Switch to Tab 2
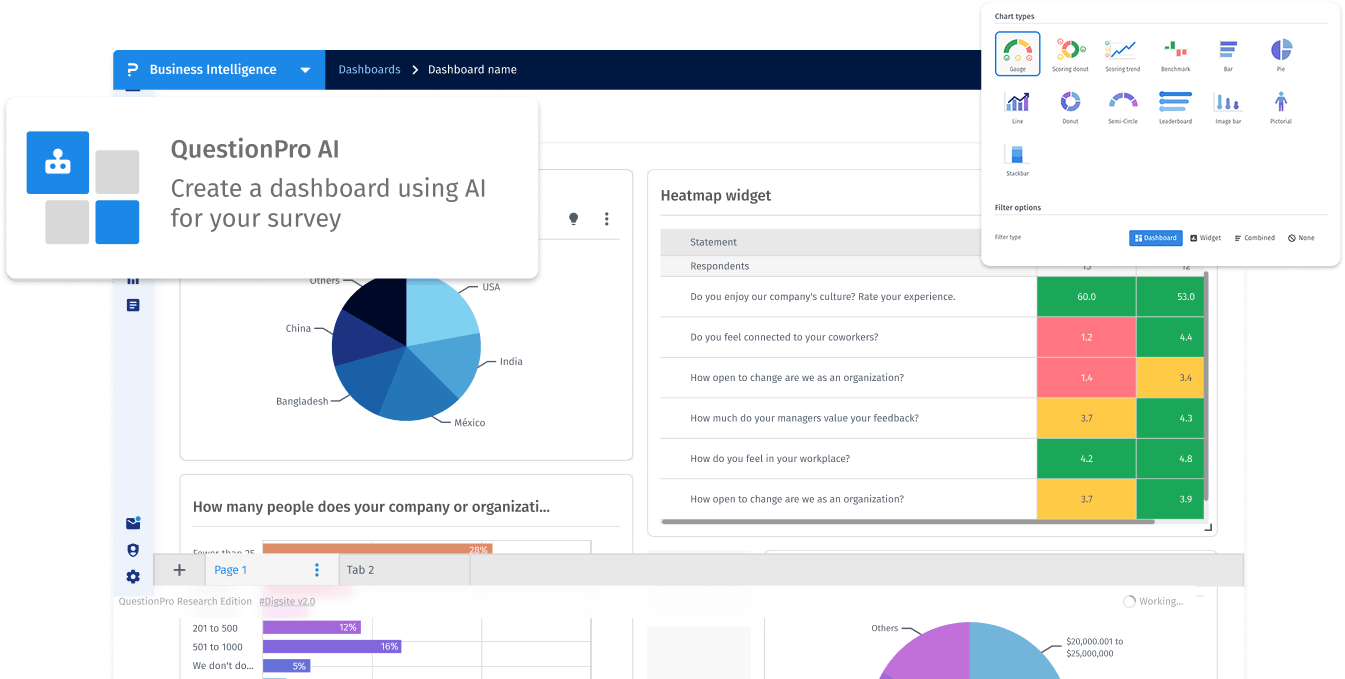The height and width of the screenshot is (679, 1345). click(361, 570)
